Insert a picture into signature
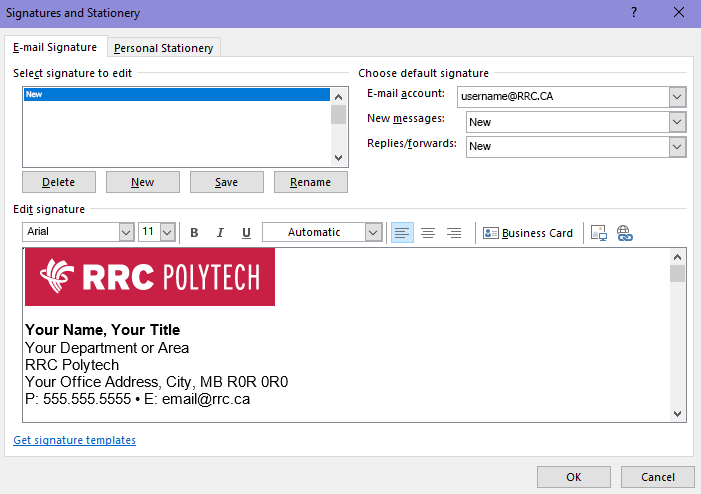Viewport: 701px width, 494px height. pyautogui.click(x=599, y=233)
